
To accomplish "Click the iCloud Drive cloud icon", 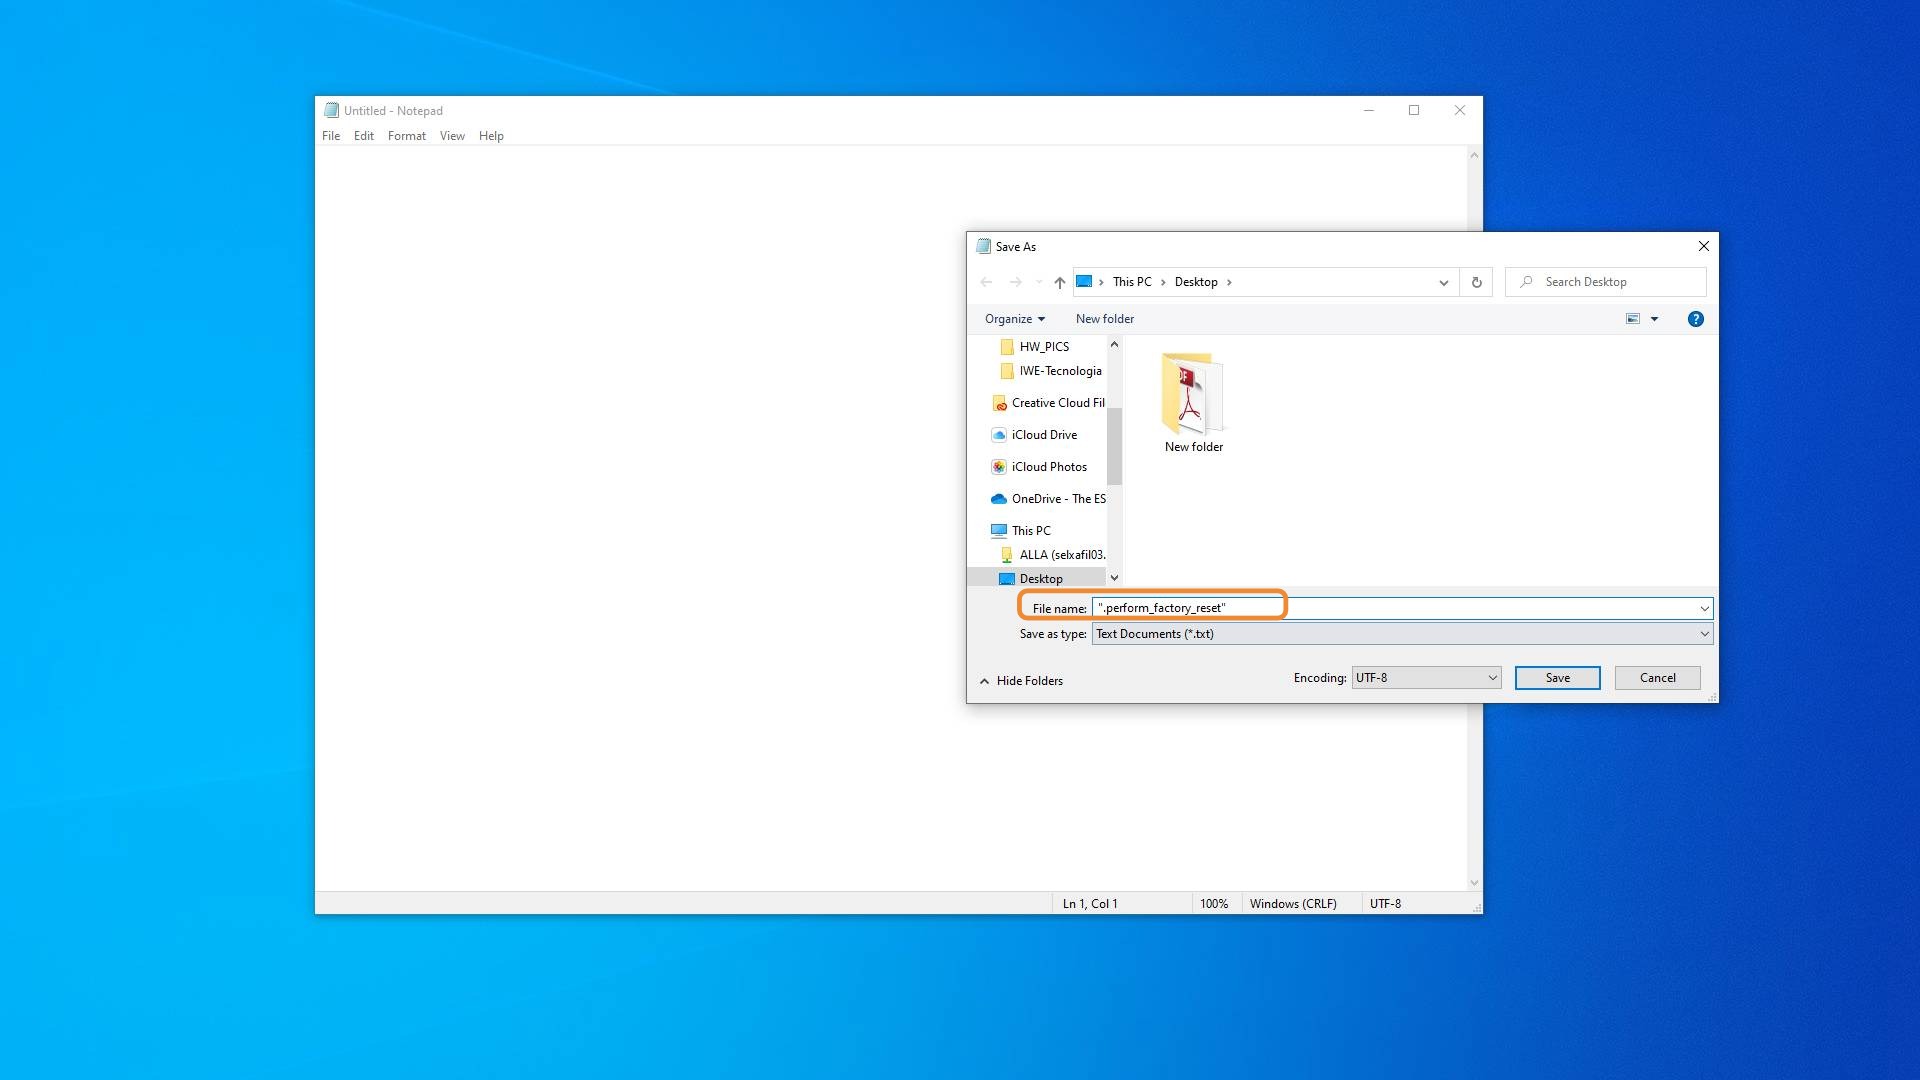I will point(998,435).
